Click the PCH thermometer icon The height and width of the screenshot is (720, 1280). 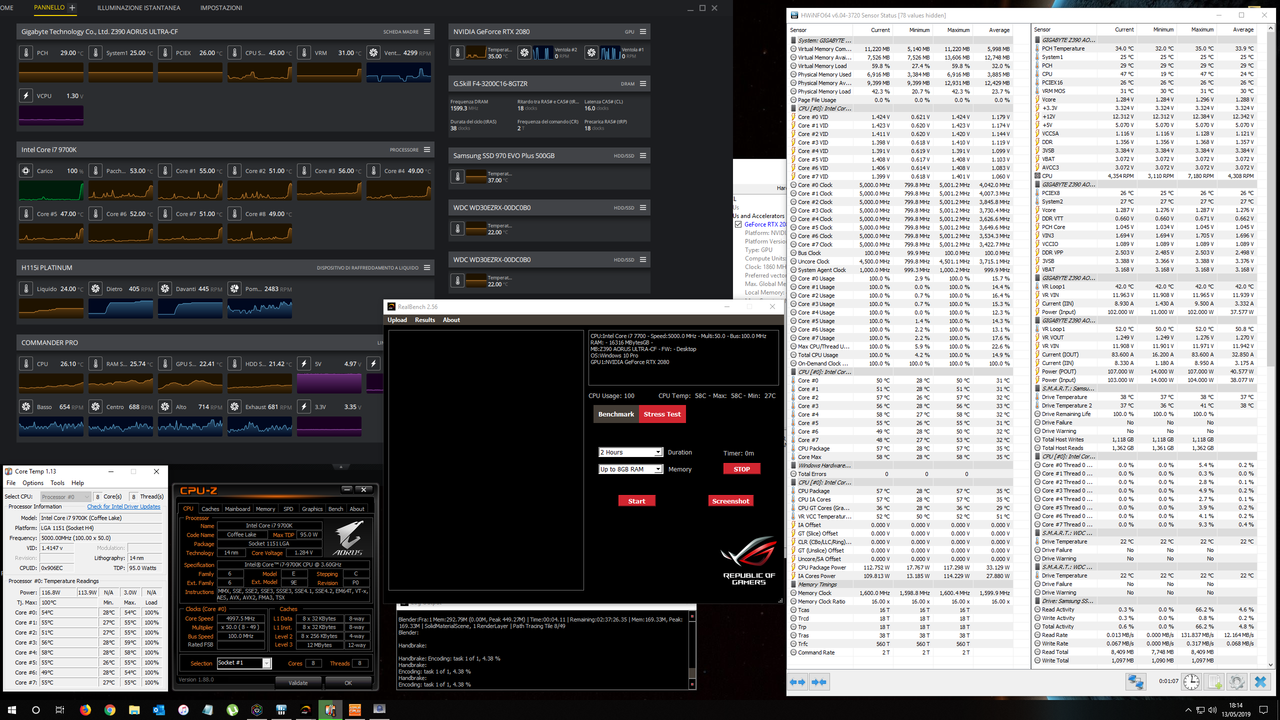tap(25, 52)
